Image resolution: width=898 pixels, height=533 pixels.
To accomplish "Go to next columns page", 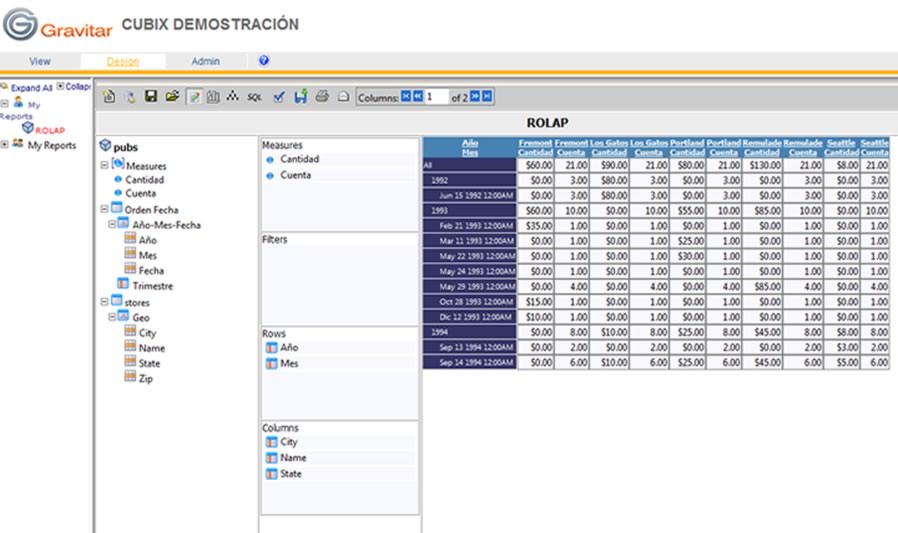I will pyautogui.click(x=475, y=96).
